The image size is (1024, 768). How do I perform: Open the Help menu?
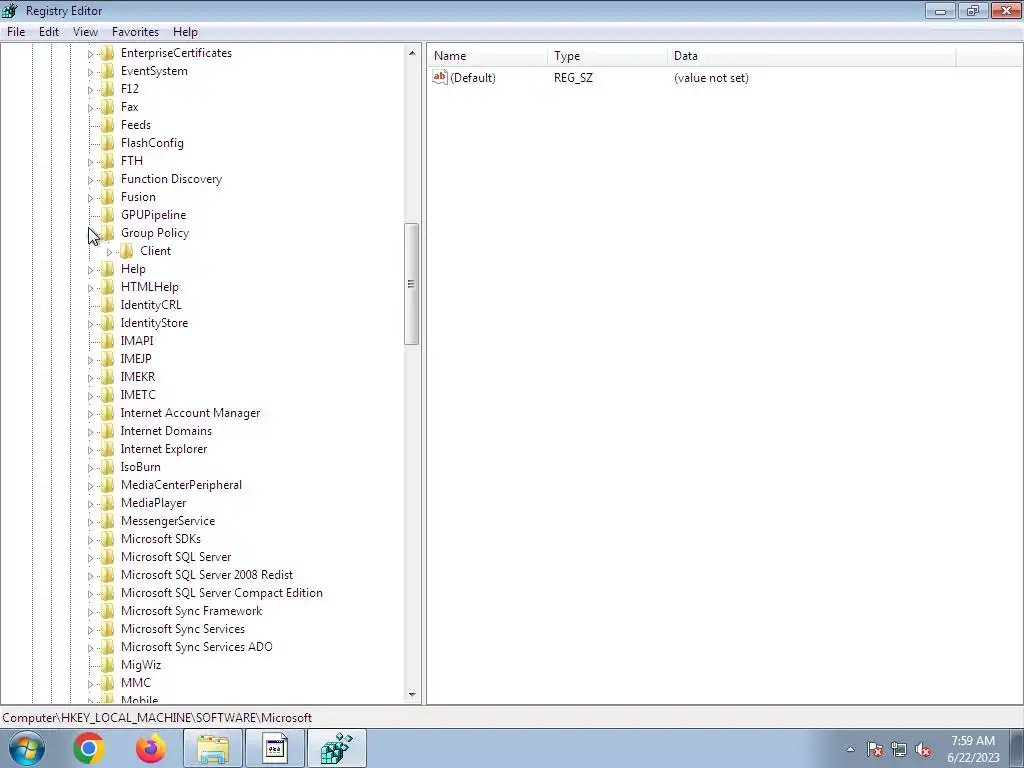coord(185,31)
